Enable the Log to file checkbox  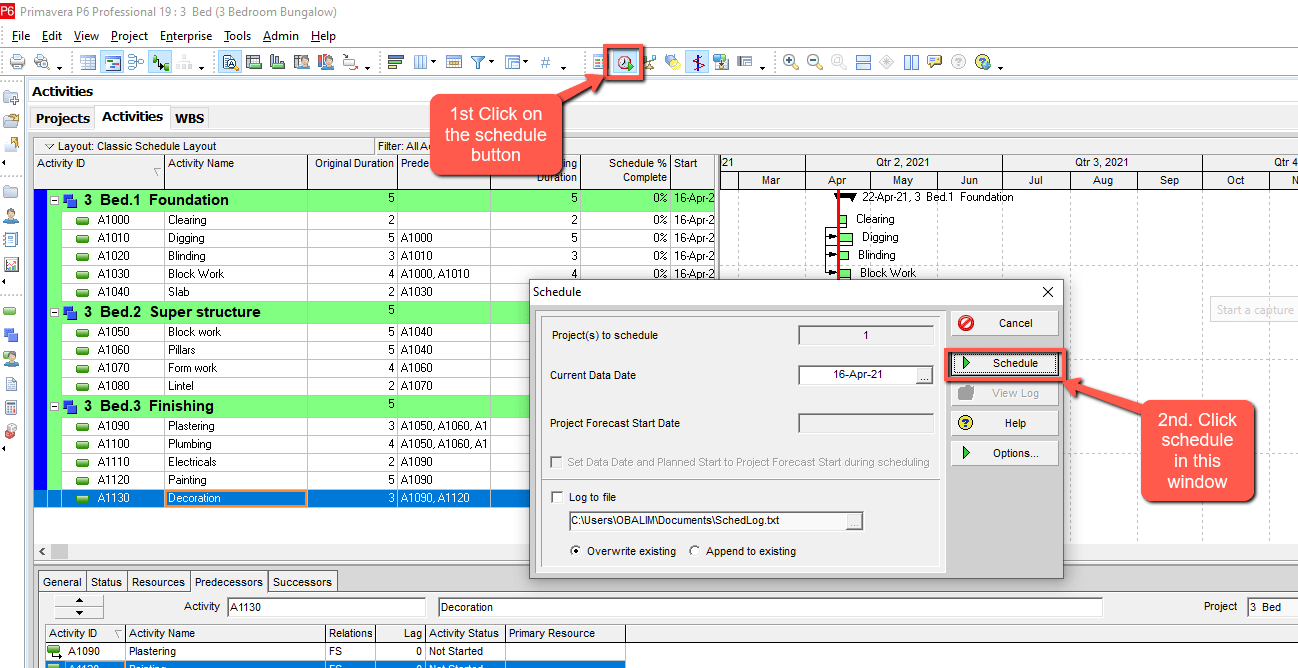click(x=558, y=497)
